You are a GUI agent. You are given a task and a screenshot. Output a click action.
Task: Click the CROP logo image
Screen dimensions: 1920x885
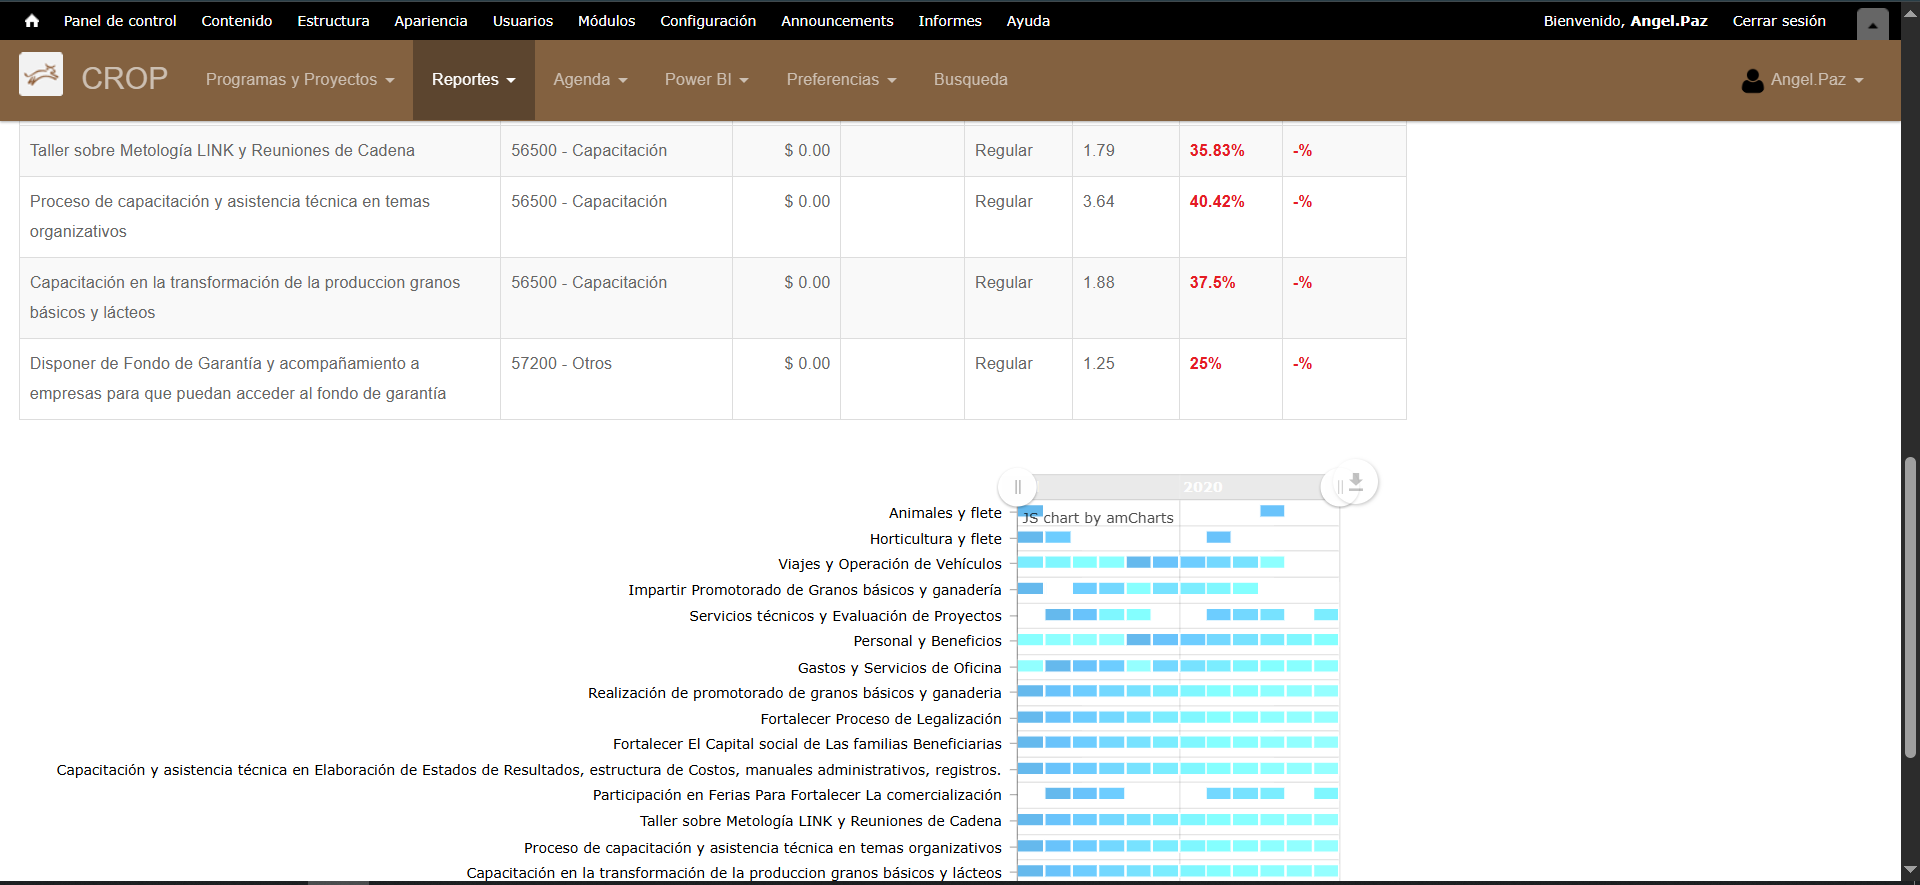(x=41, y=75)
